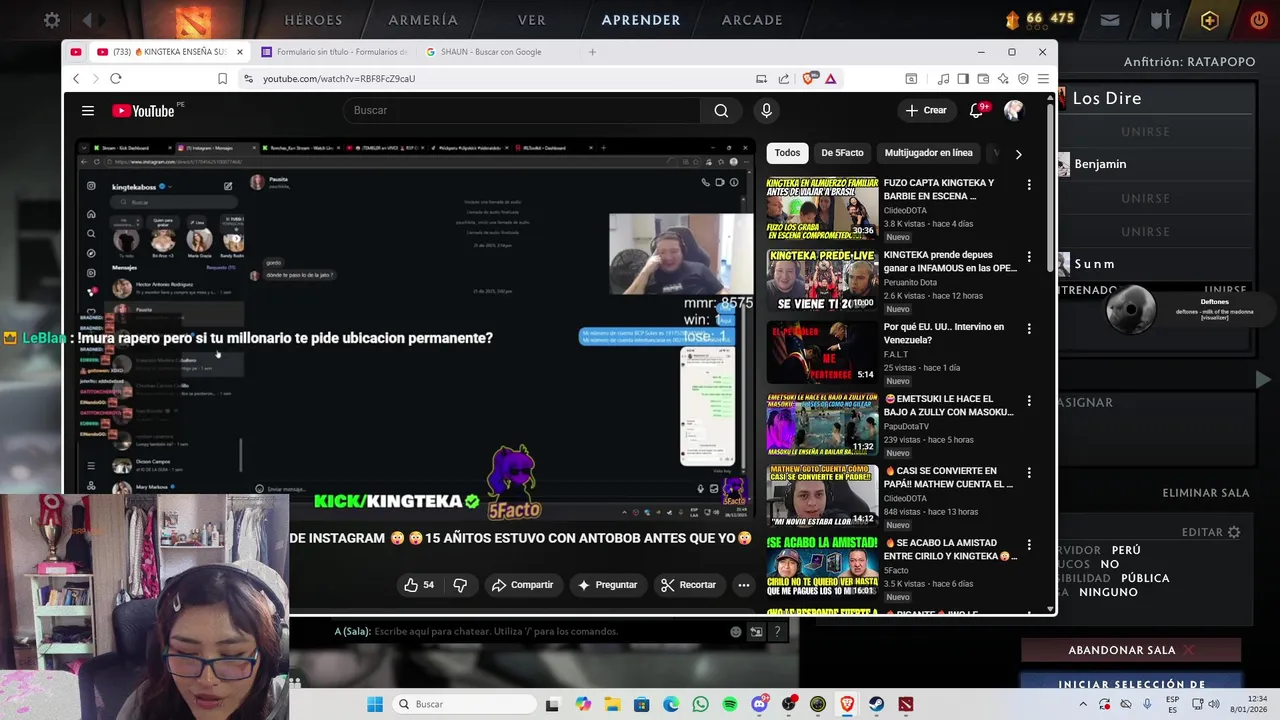Click the Brave Rewards triangle icon
The width and height of the screenshot is (1280, 720).
click(830, 78)
